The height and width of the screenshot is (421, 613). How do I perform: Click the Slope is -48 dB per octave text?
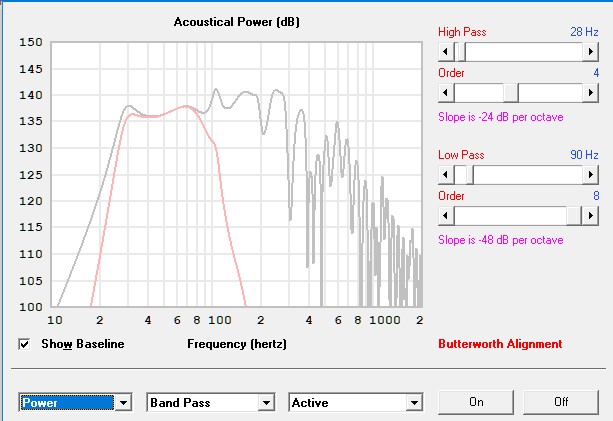(501, 240)
